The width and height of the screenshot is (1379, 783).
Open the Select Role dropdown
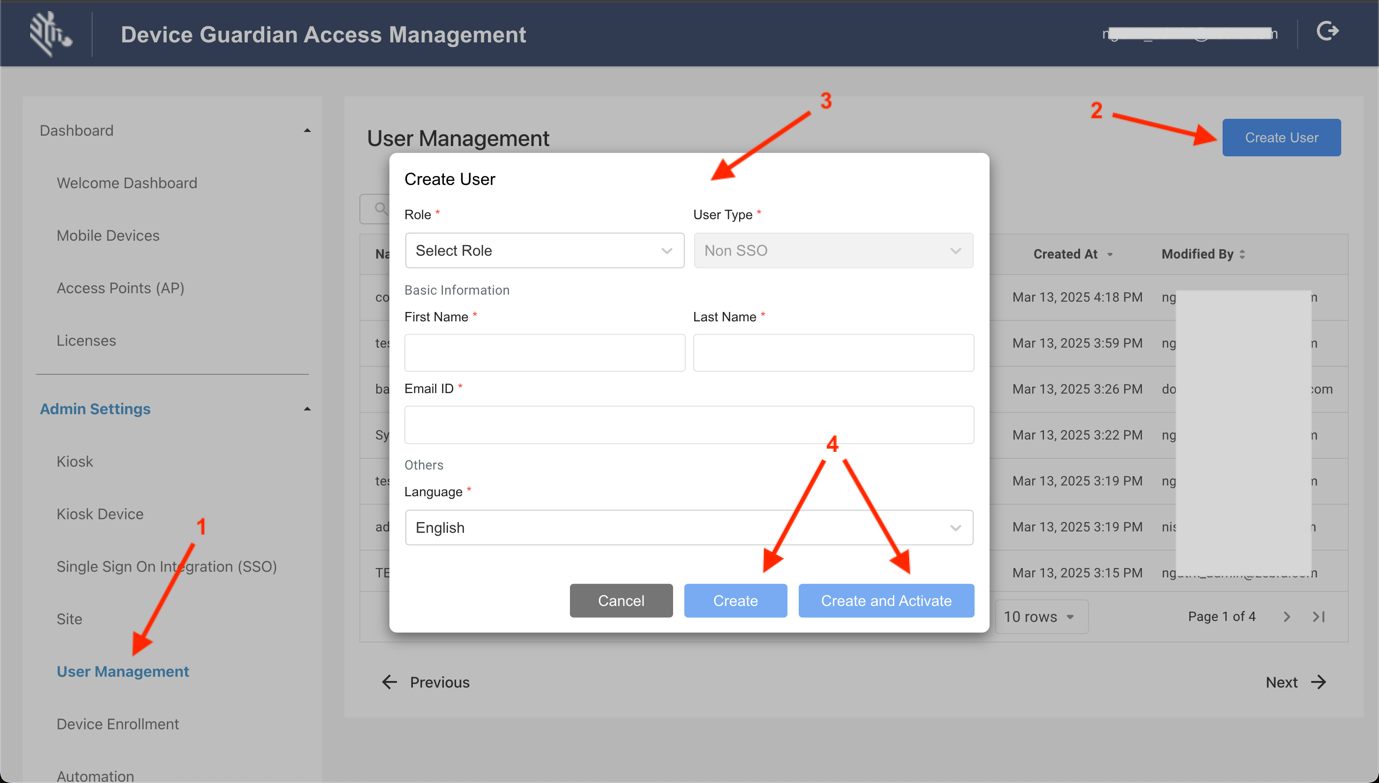pos(544,251)
